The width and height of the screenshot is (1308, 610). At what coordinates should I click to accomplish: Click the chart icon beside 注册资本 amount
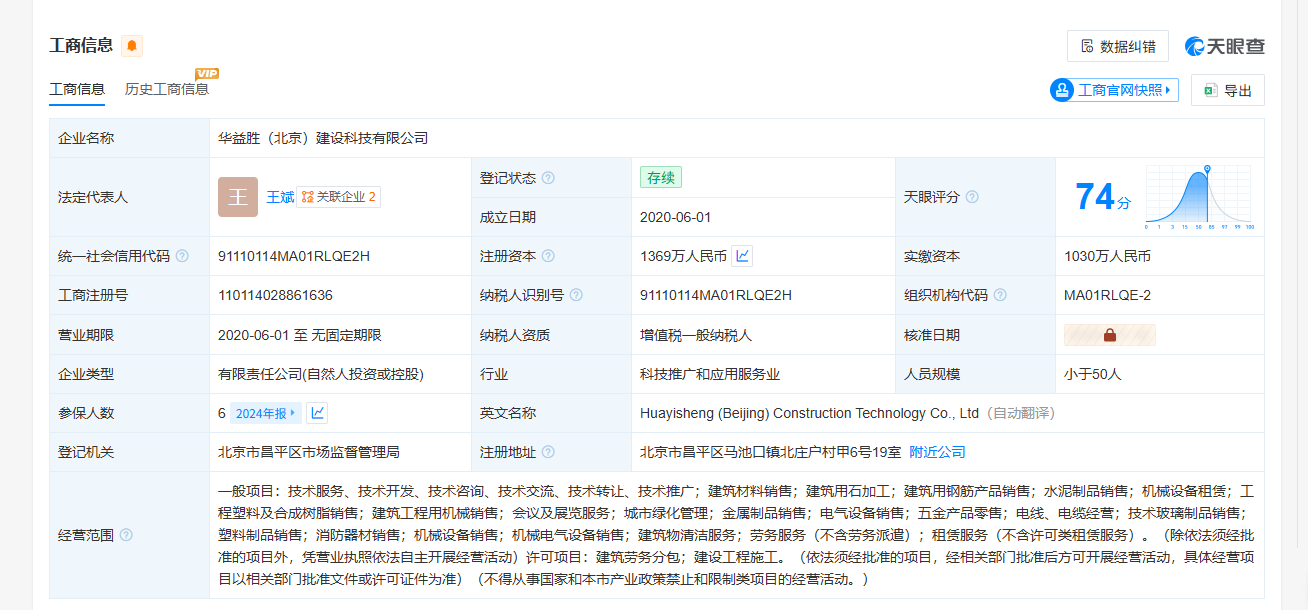click(x=742, y=256)
